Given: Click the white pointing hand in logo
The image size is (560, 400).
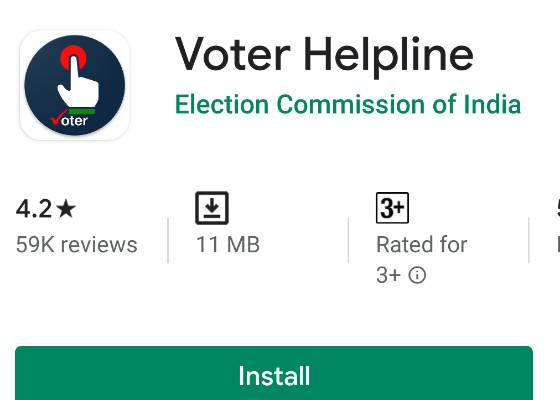Looking at the screenshot, I should coord(78,82).
